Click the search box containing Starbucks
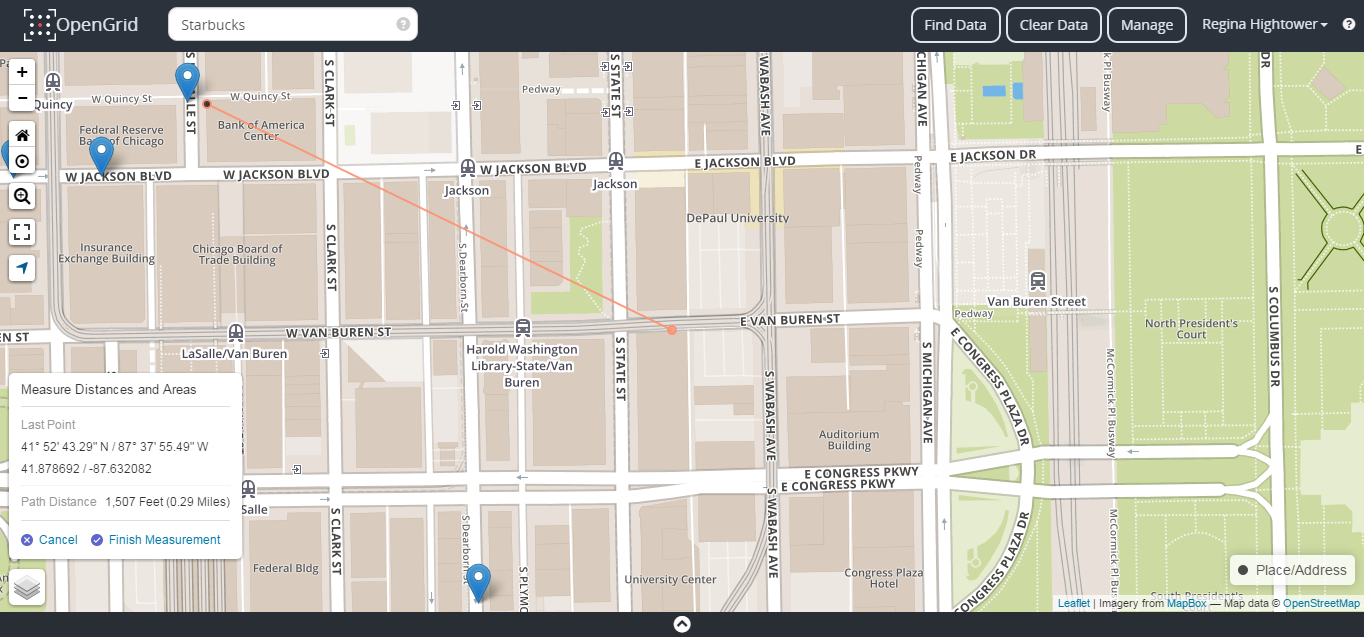This screenshot has height=637, width=1364. click(x=293, y=25)
